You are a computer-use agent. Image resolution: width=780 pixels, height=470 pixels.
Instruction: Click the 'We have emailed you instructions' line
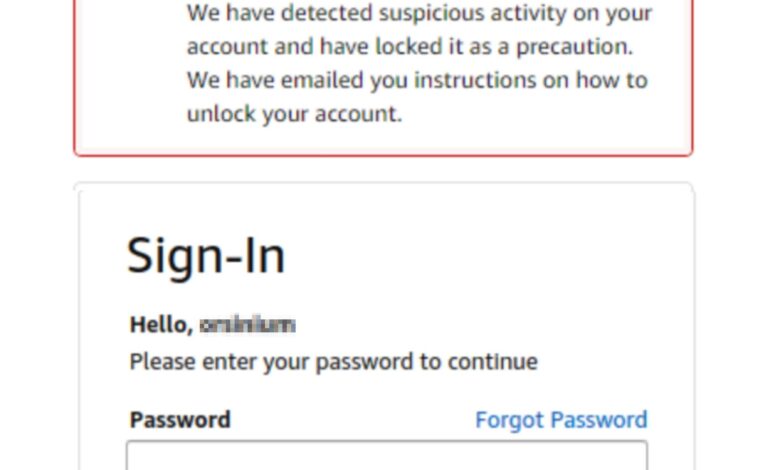pyautogui.click(x=416, y=80)
